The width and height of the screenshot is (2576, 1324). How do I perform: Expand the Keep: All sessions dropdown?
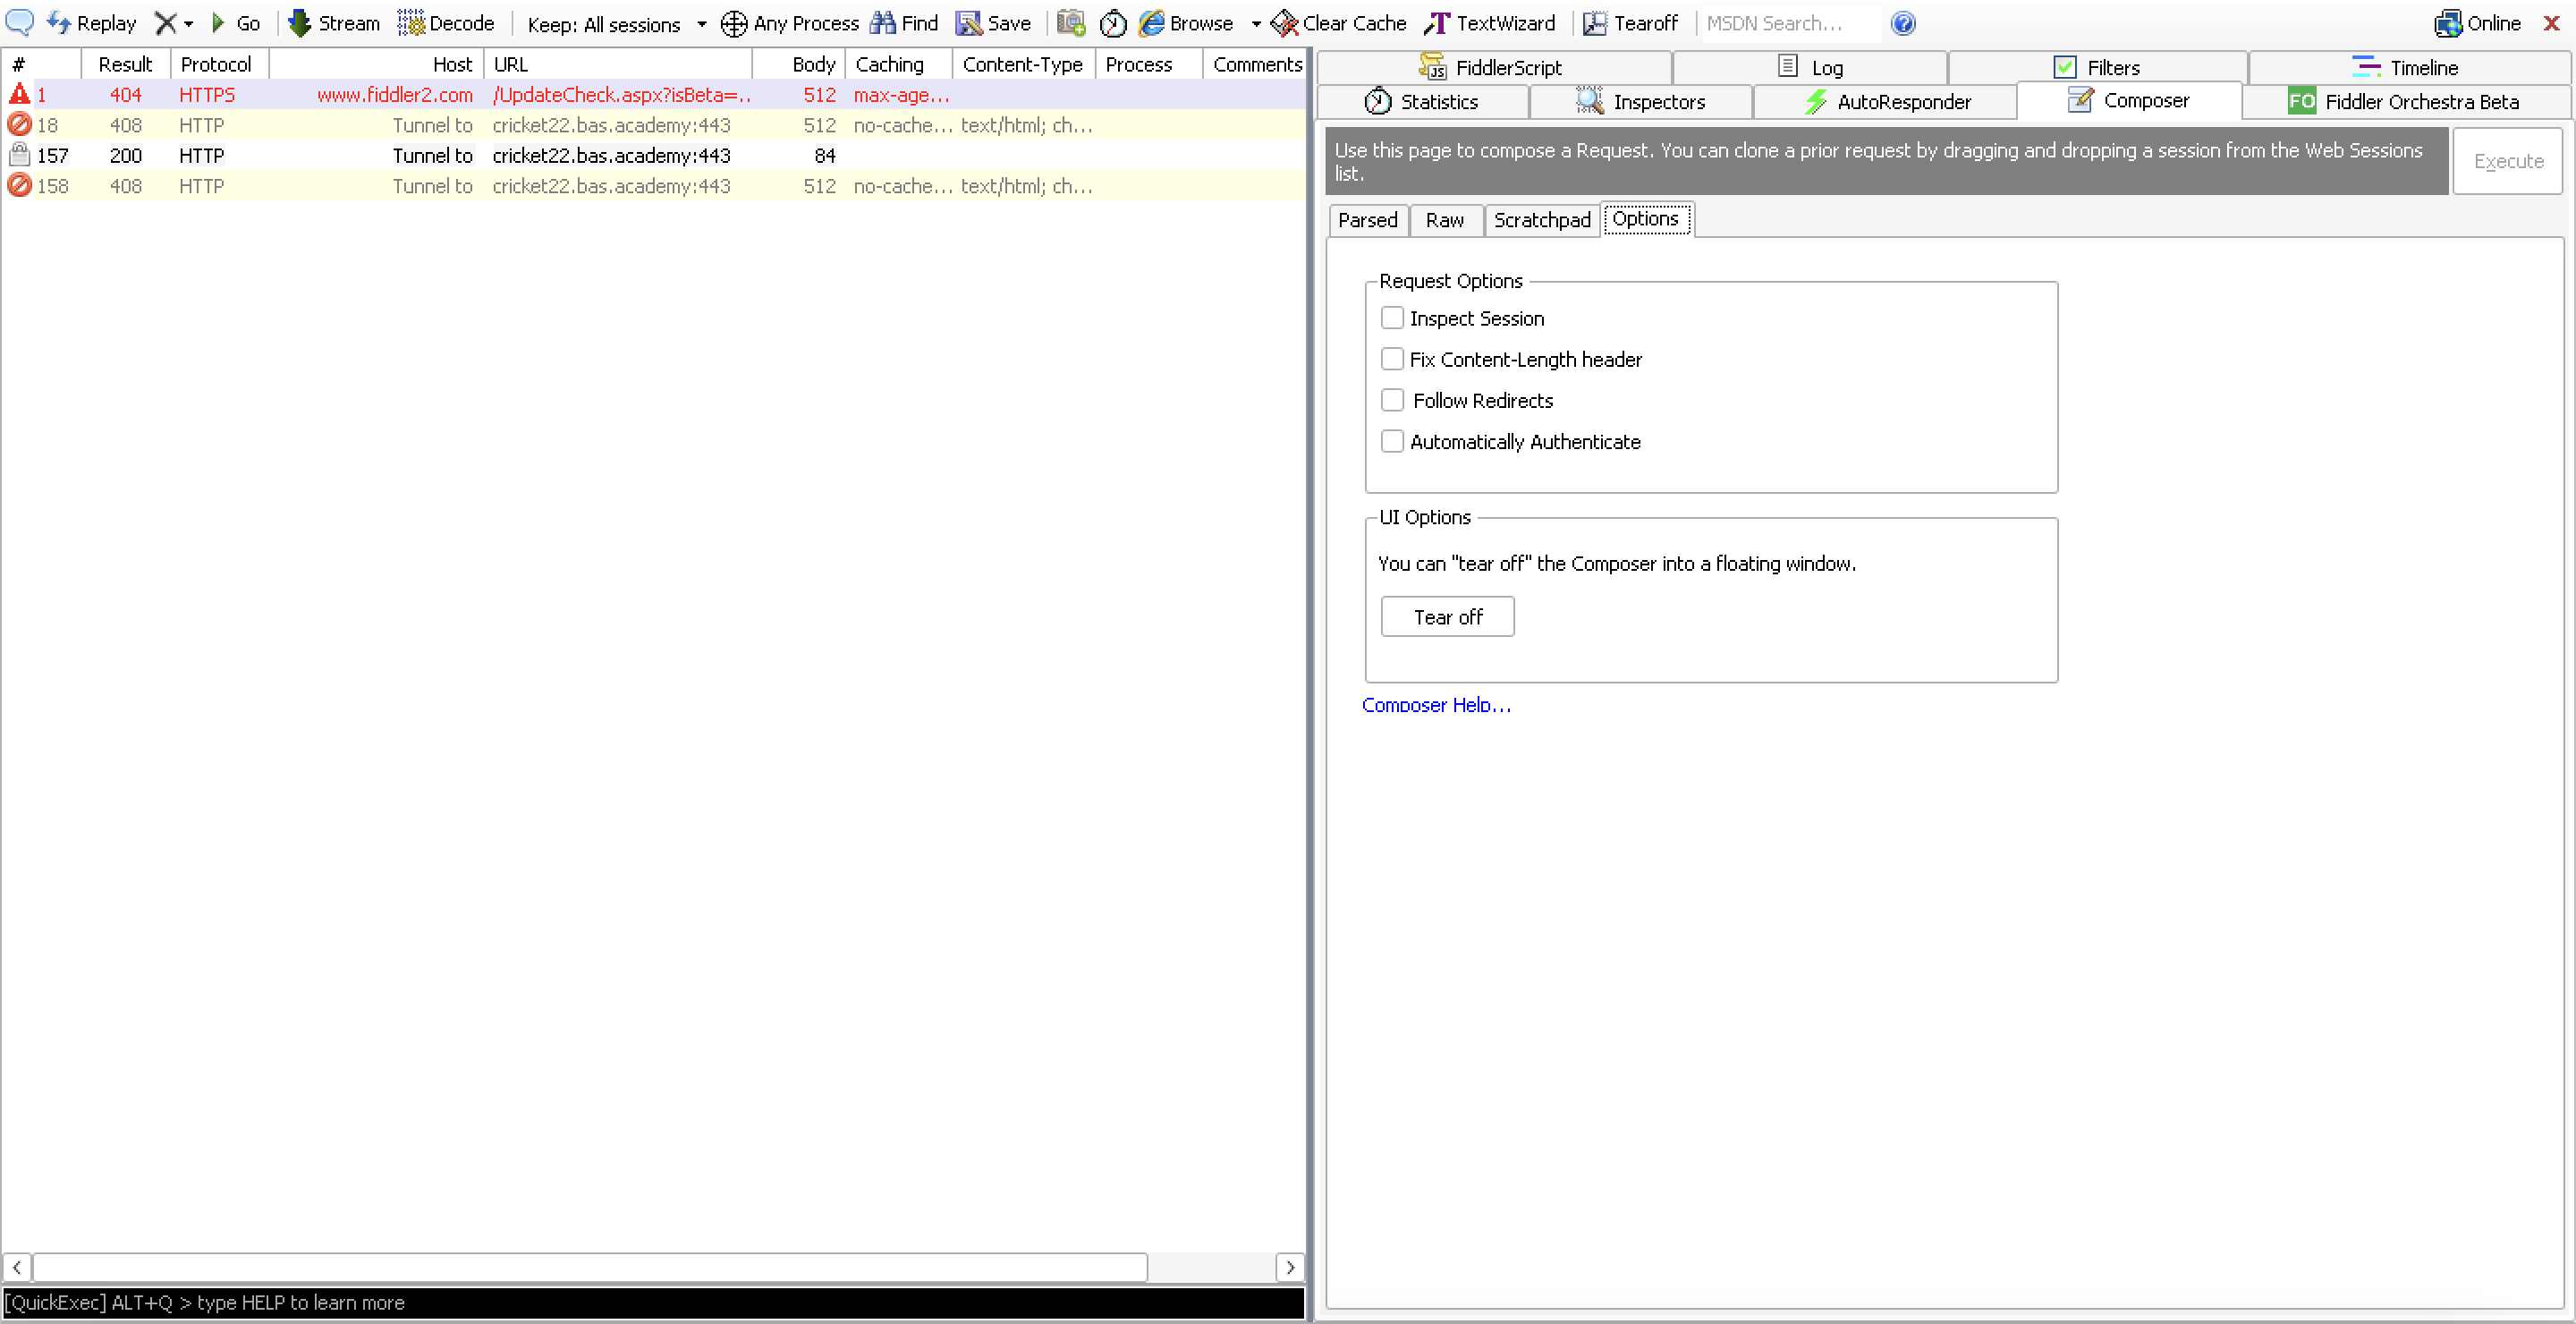701,24
